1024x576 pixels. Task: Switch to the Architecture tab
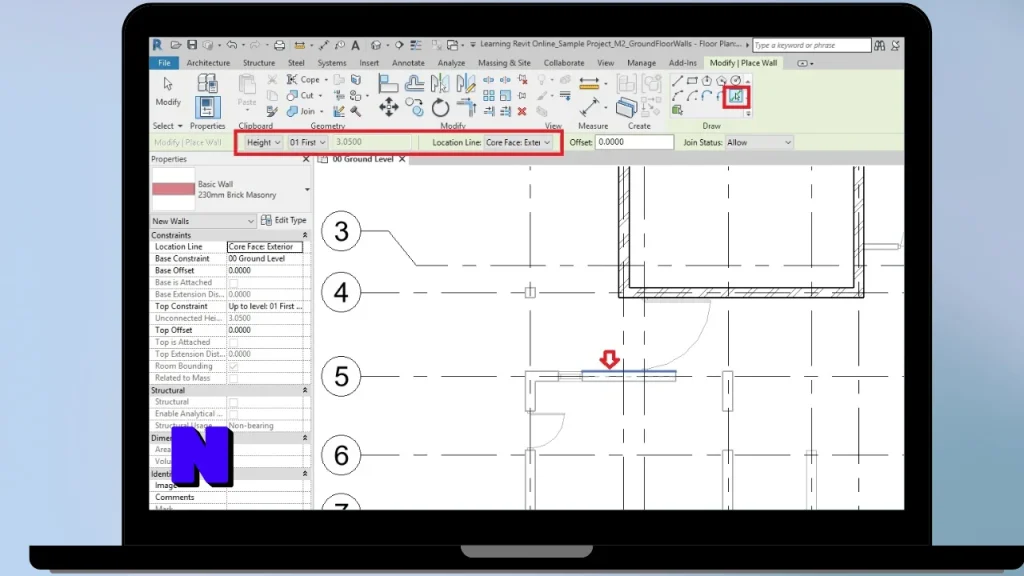(x=208, y=63)
